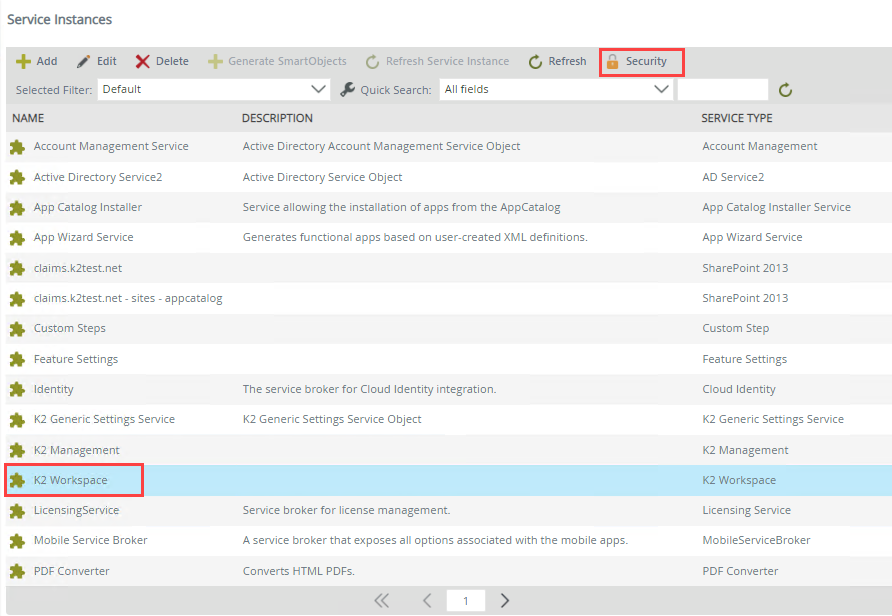
Task: Click the Feature Settings puzzle icon
Action: point(17,359)
